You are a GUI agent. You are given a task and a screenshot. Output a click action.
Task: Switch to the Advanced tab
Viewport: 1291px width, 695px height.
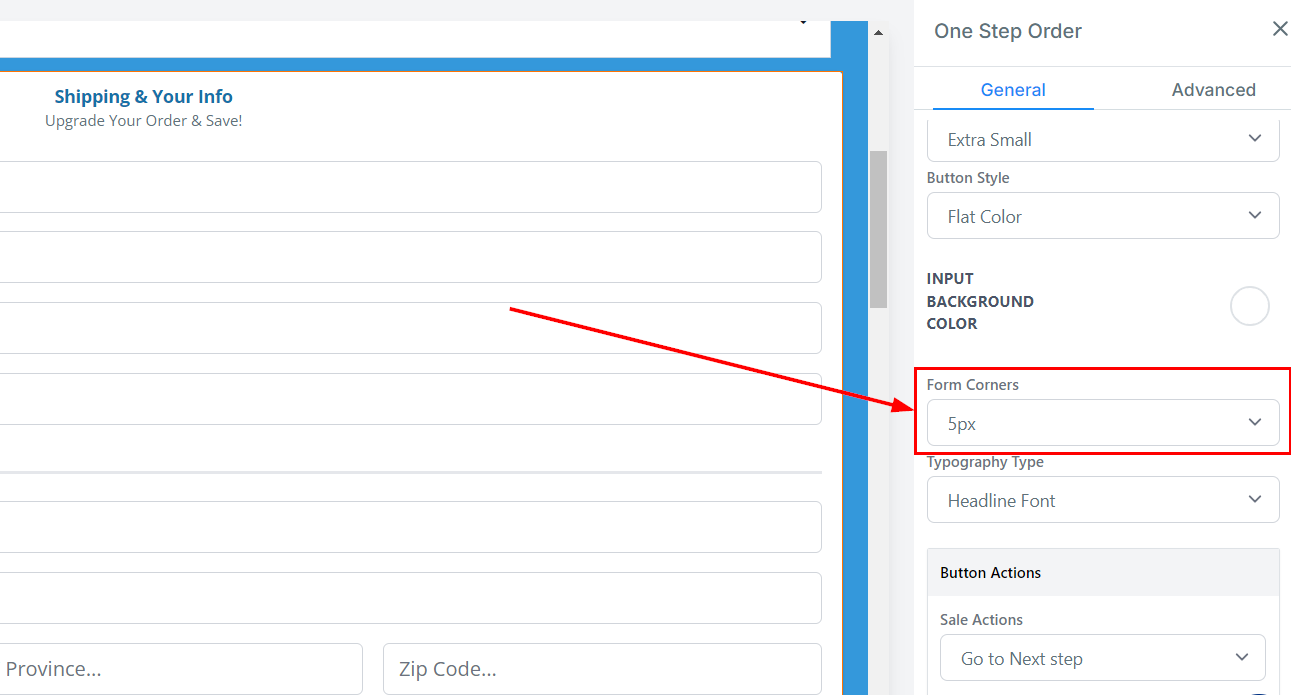[x=1213, y=90]
